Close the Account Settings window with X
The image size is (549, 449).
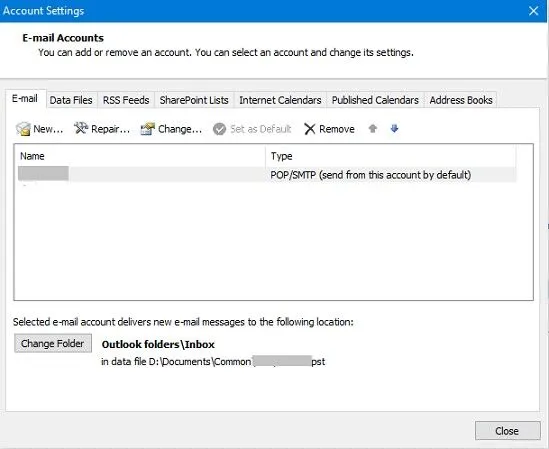[534, 11]
